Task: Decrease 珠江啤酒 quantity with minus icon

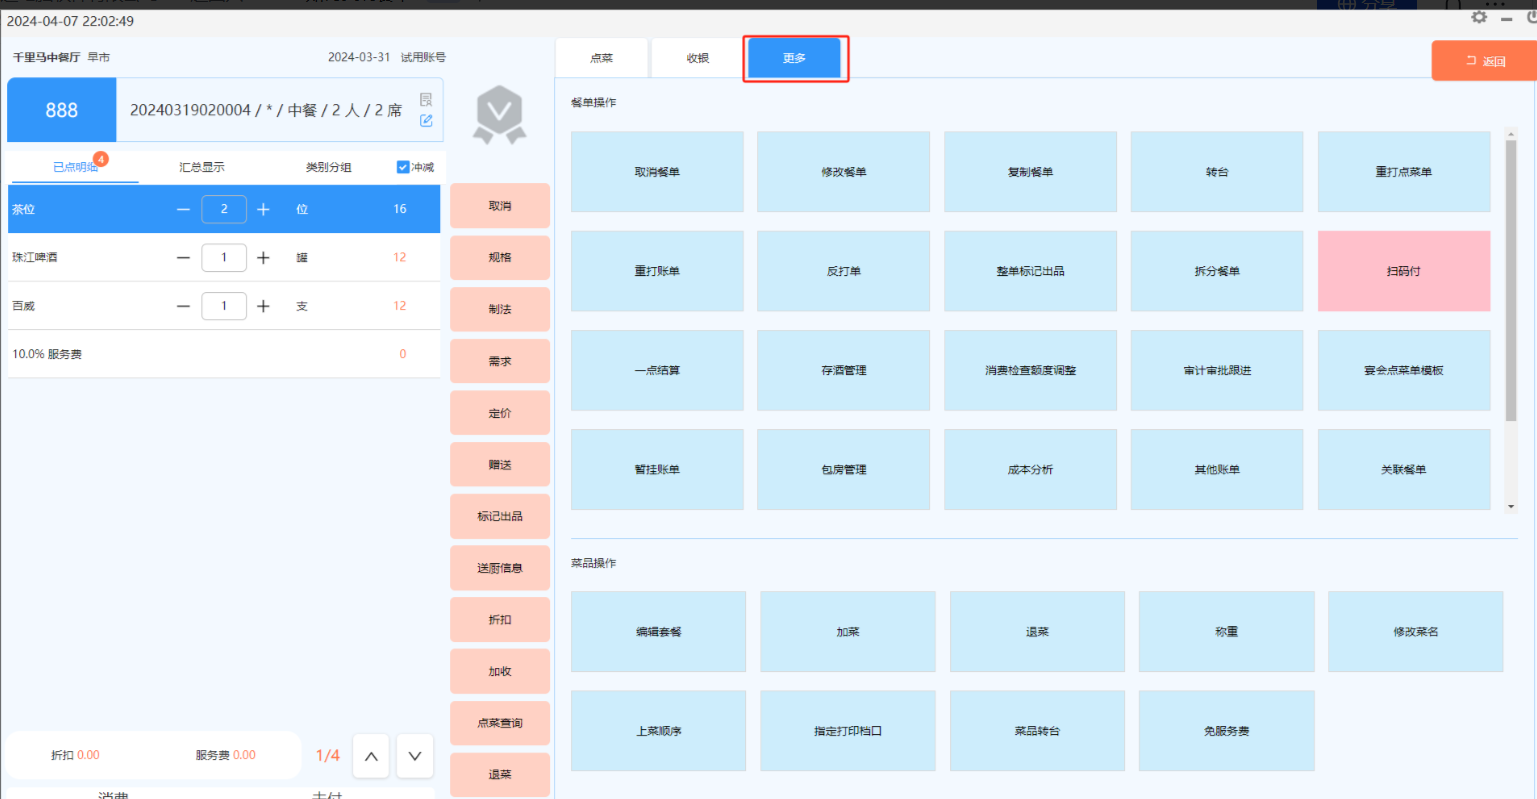Action: pyautogui.click(x=183, y=258)
